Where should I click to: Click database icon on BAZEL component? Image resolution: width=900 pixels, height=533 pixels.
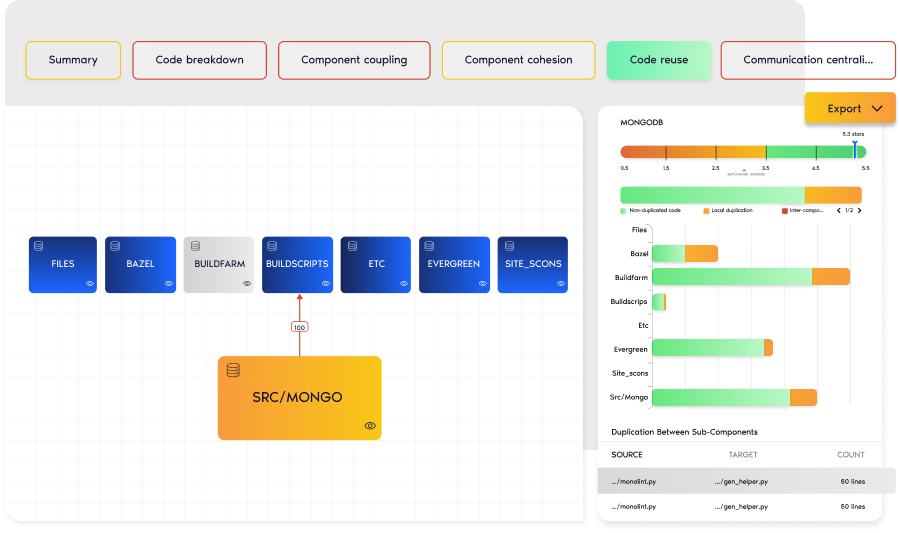click(x=115, y=246)
